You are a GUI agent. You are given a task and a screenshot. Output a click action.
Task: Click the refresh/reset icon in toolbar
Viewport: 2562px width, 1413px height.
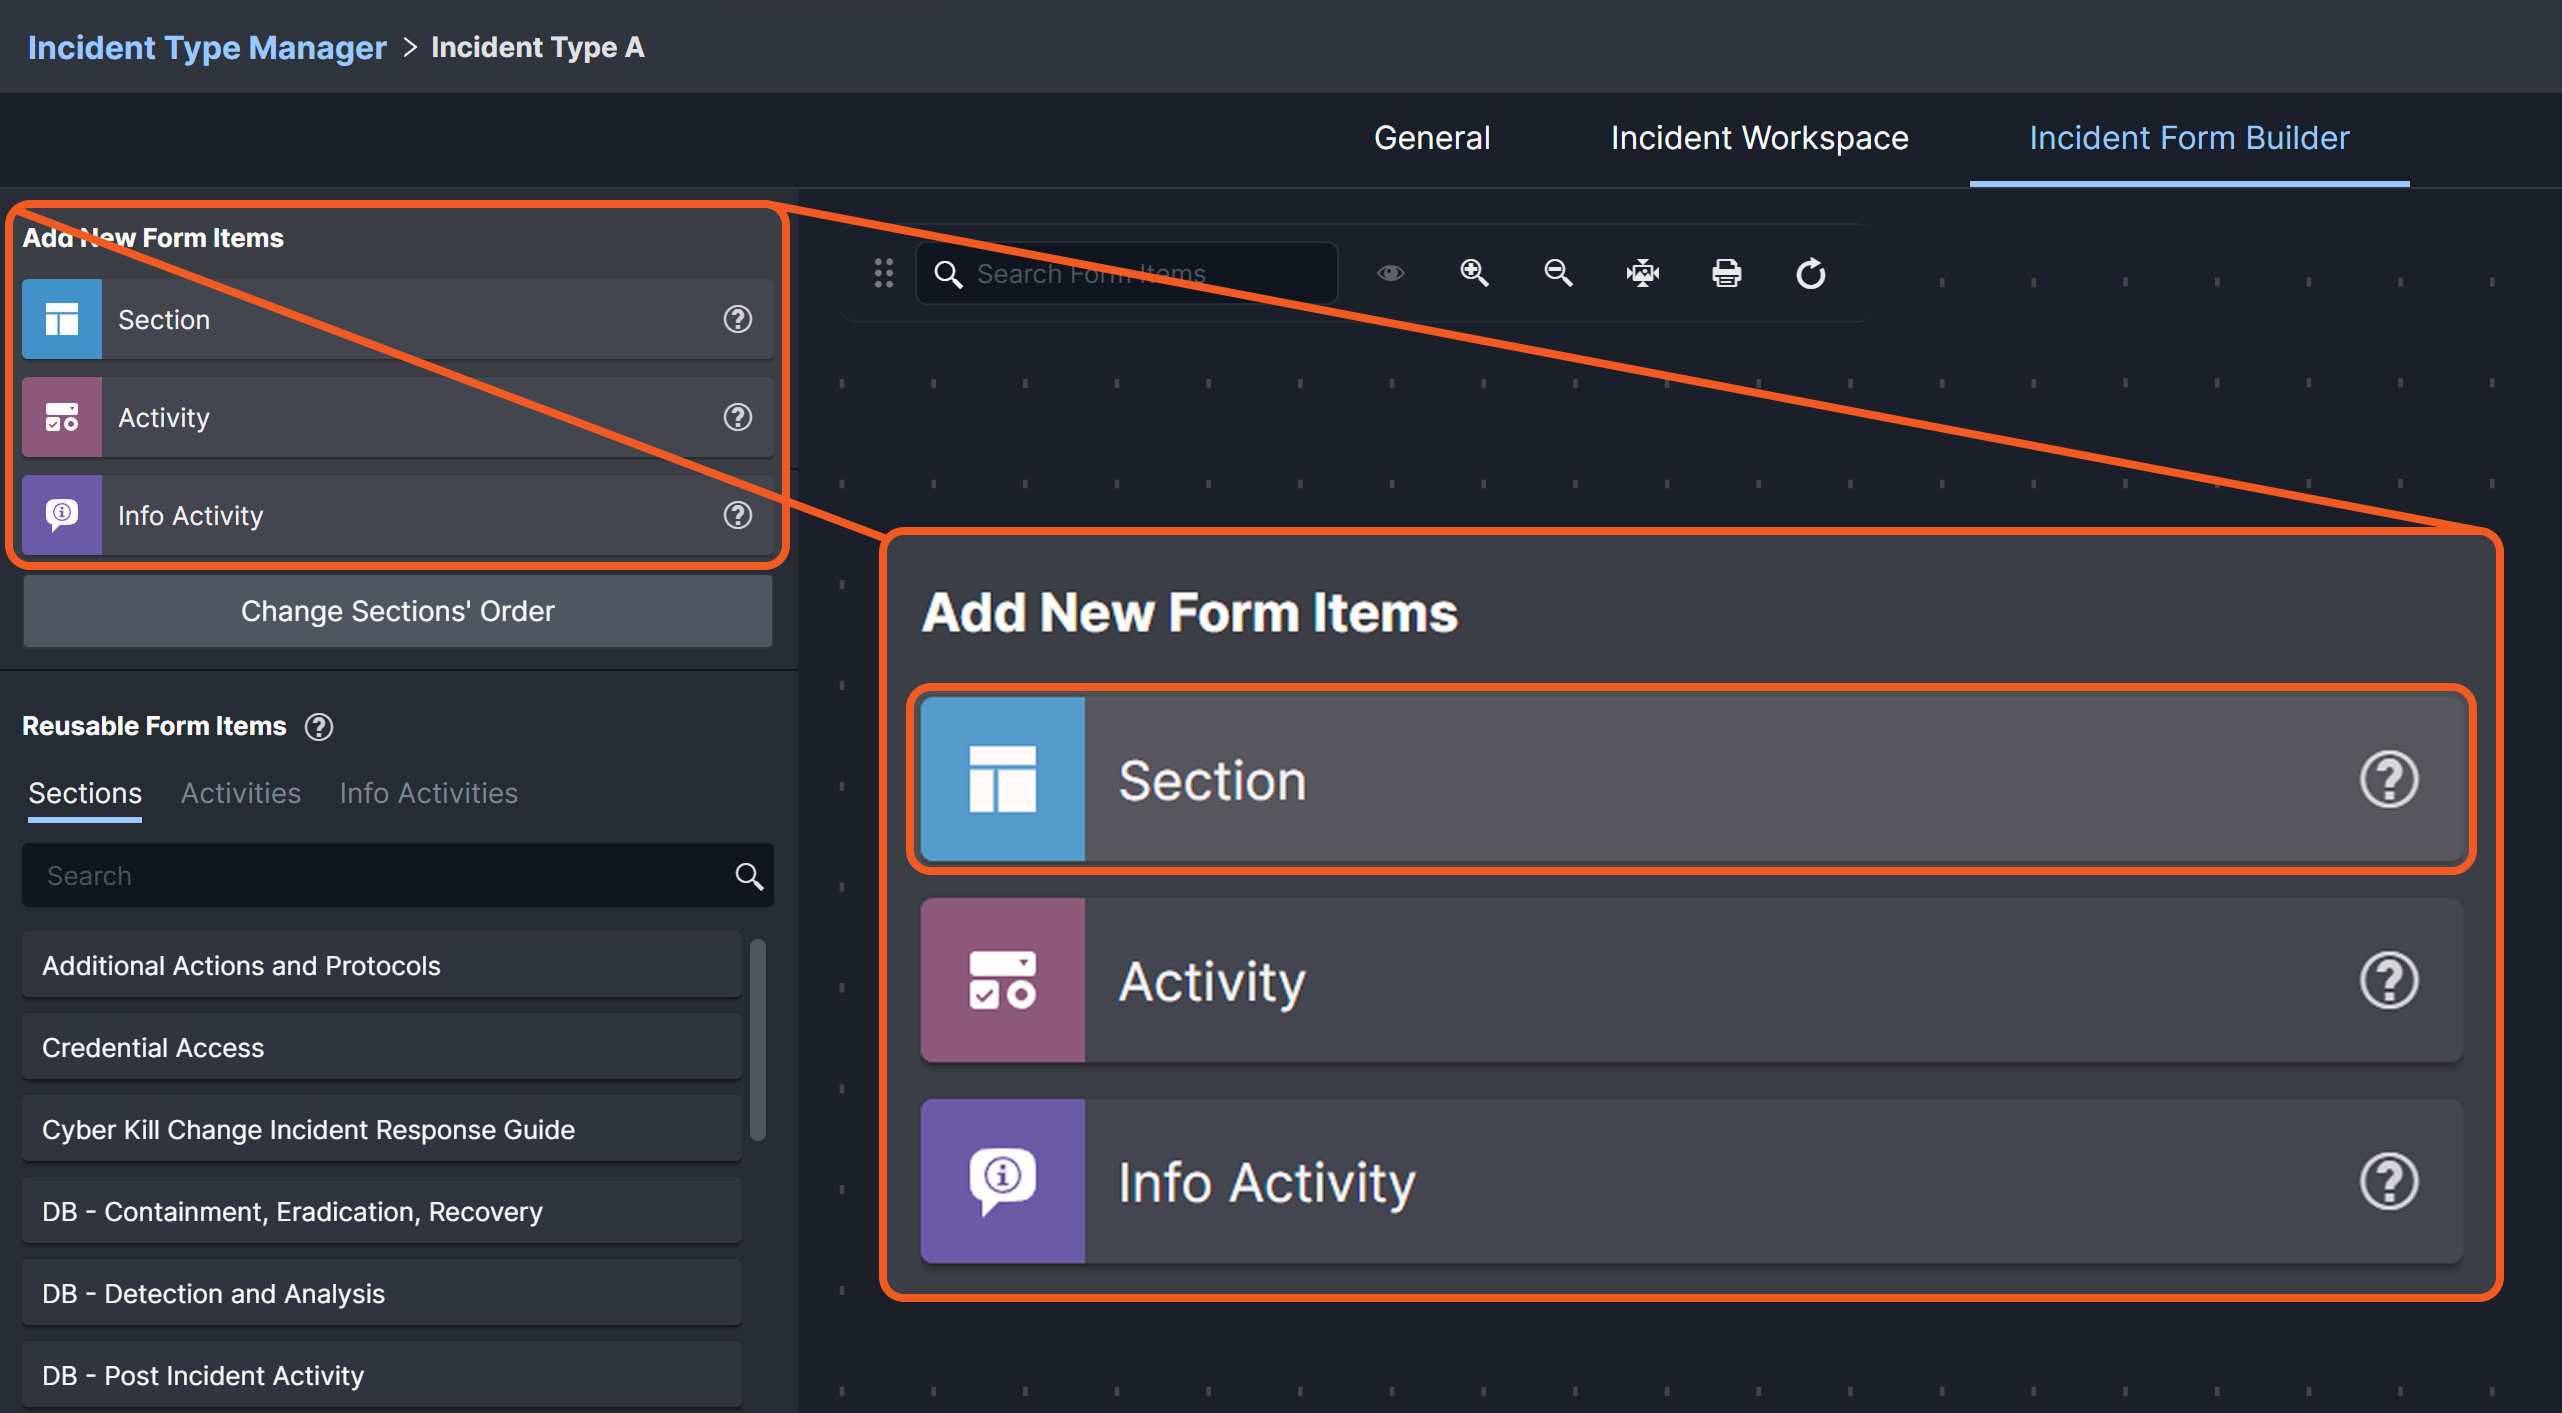pos(1810,273)
